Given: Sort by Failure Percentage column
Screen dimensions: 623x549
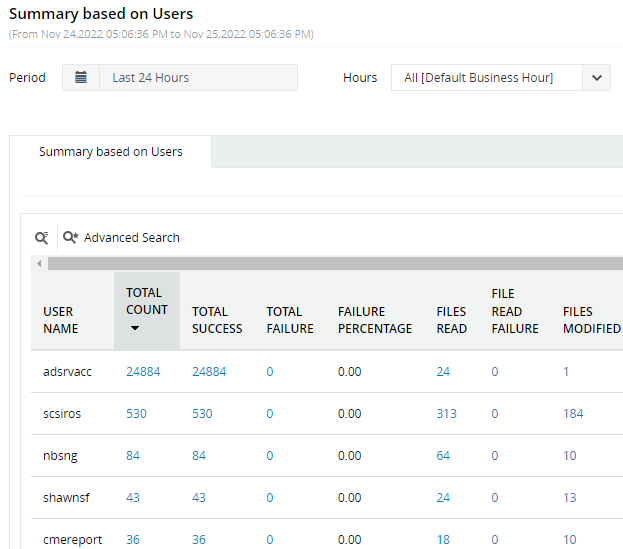Looking at the screenshot, I should [x=375, y=320].
